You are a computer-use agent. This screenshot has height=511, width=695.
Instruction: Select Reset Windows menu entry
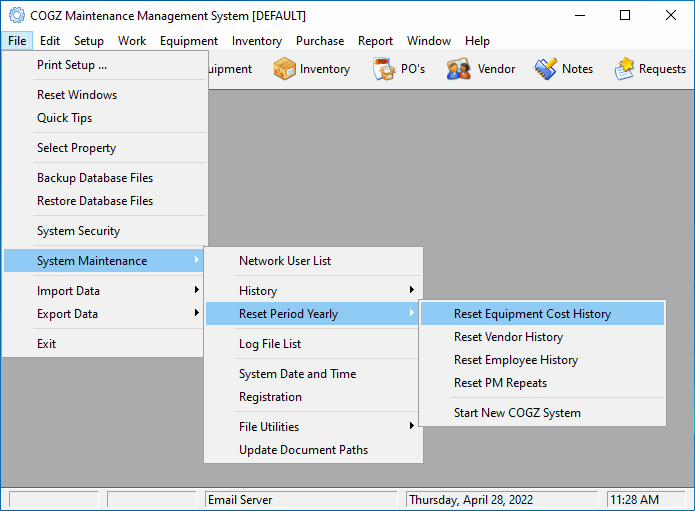(105, 95)
